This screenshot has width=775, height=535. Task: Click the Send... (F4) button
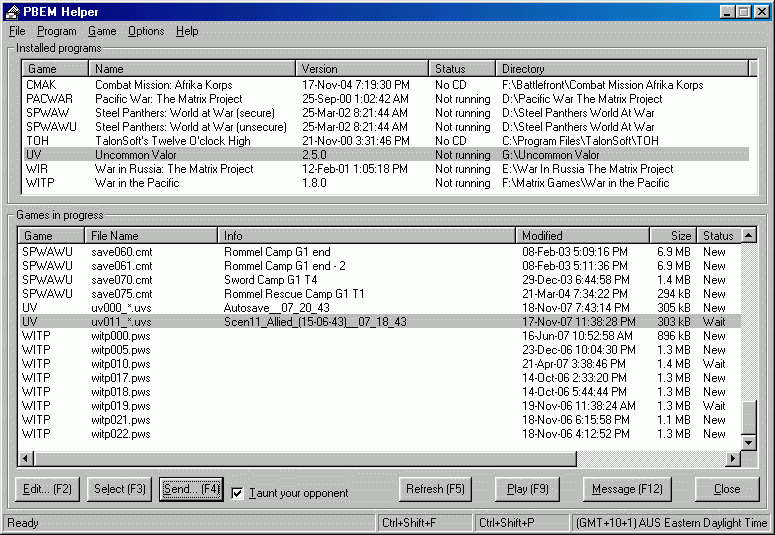pyautogui.click(x=192, y=490)
